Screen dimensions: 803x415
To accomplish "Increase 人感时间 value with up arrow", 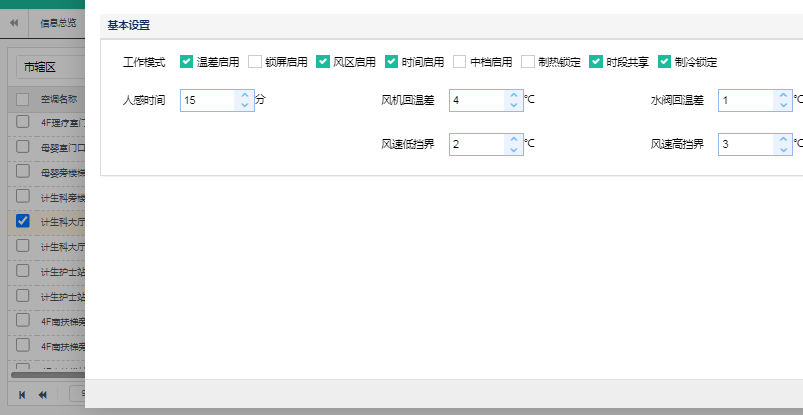I will [245, 95].
